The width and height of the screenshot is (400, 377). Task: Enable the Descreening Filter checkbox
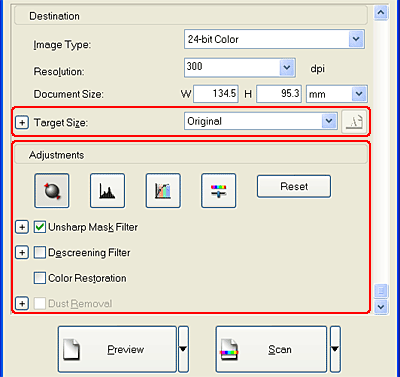click(40, 252)
